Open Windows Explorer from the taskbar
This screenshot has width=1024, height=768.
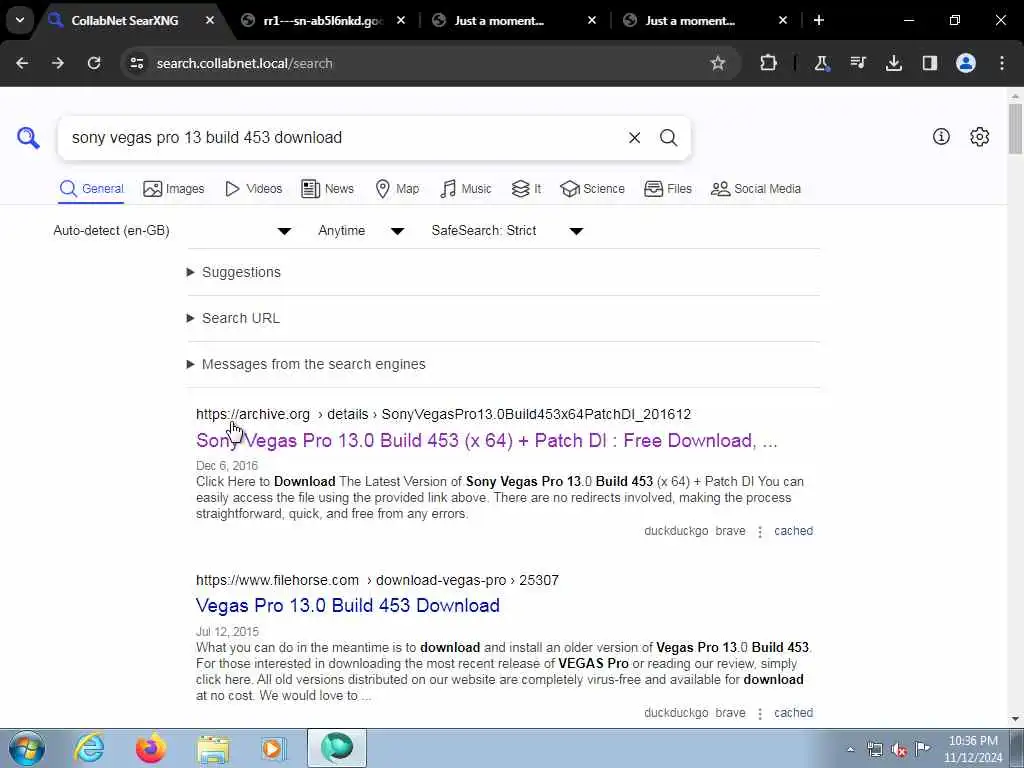coord(213,748)
